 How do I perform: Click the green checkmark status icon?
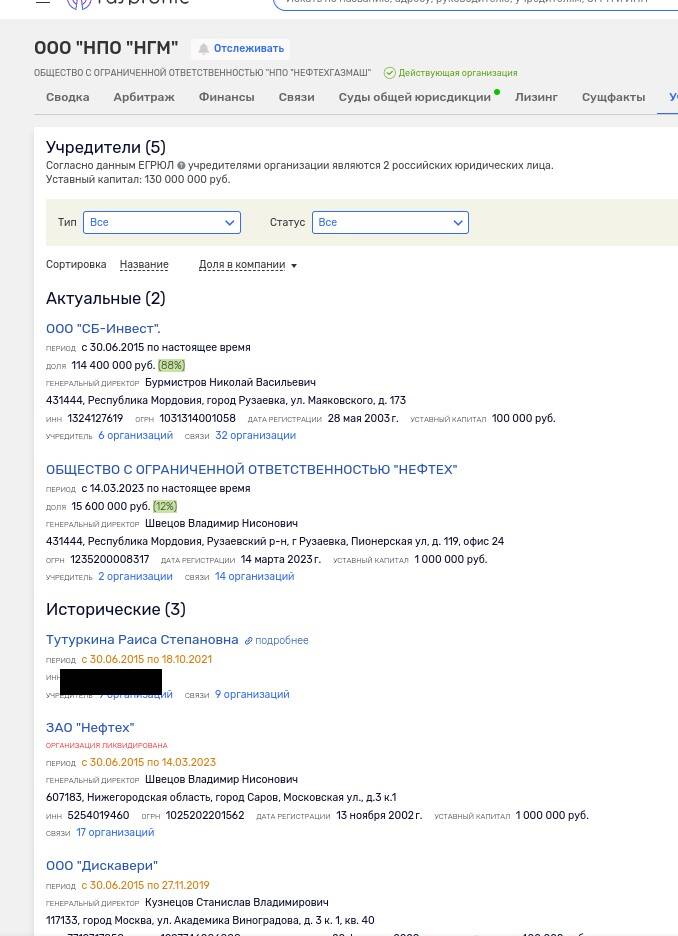tap(389, 73)
